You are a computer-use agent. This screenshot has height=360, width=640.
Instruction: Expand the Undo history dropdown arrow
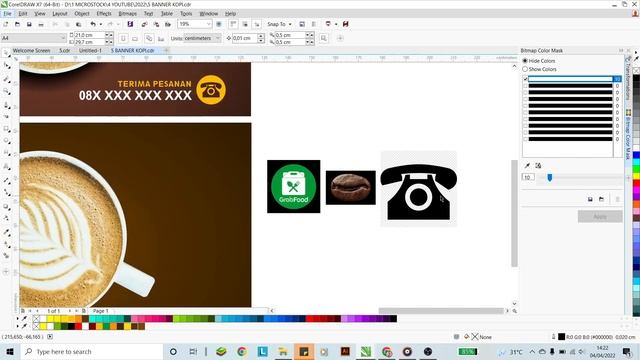point(100,24)
